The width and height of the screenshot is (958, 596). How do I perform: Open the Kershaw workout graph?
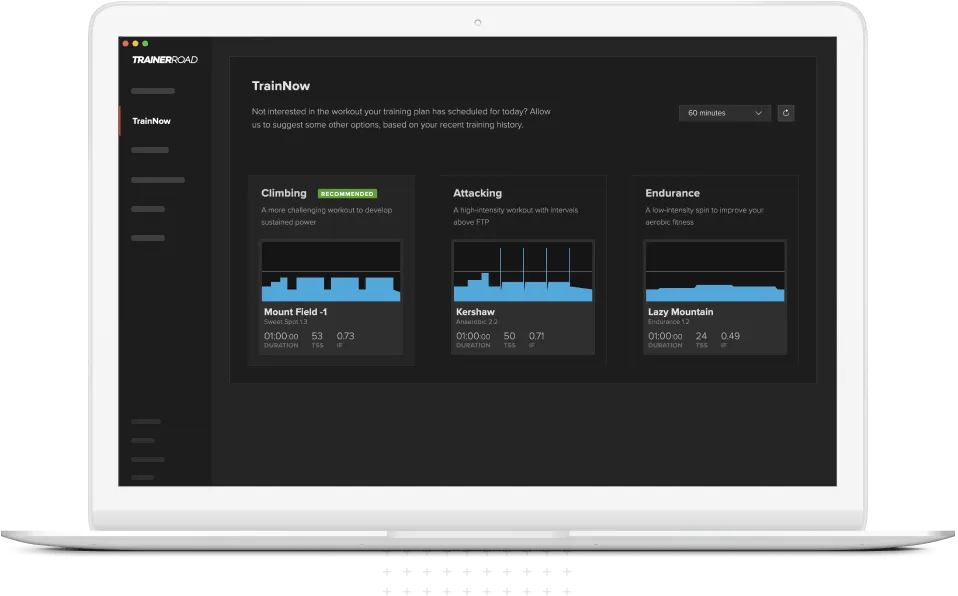click(x=524, y=272)
